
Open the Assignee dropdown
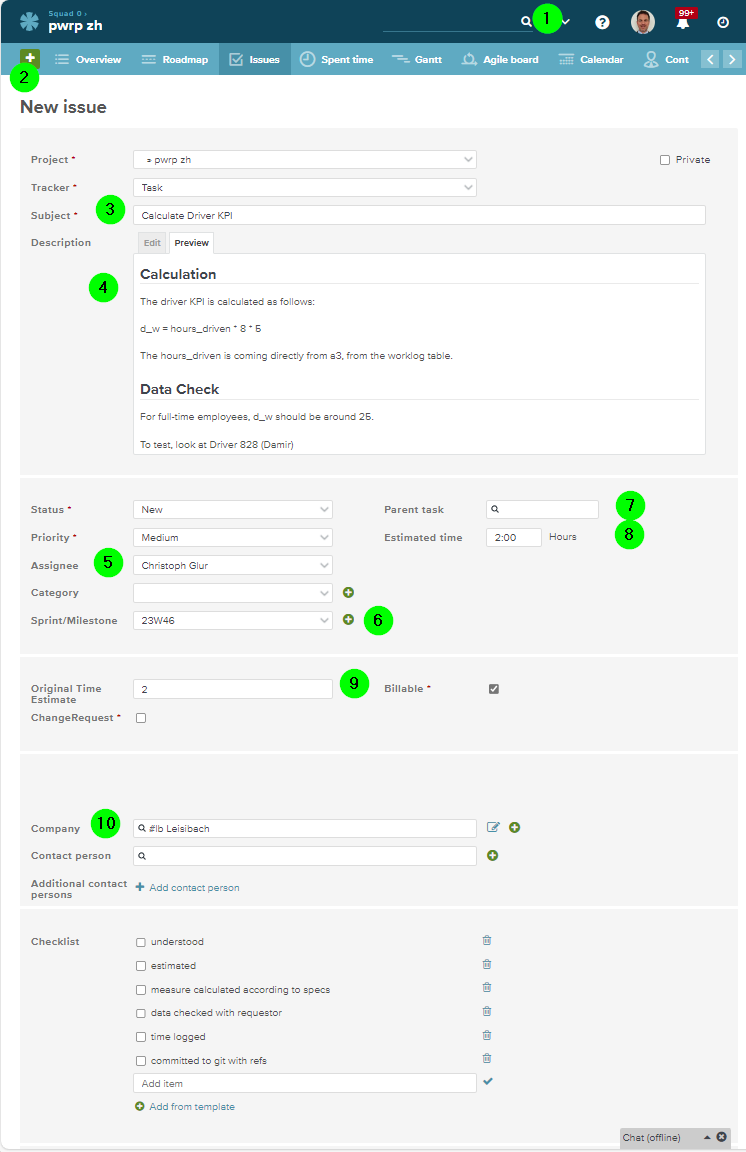pos(232,565)
